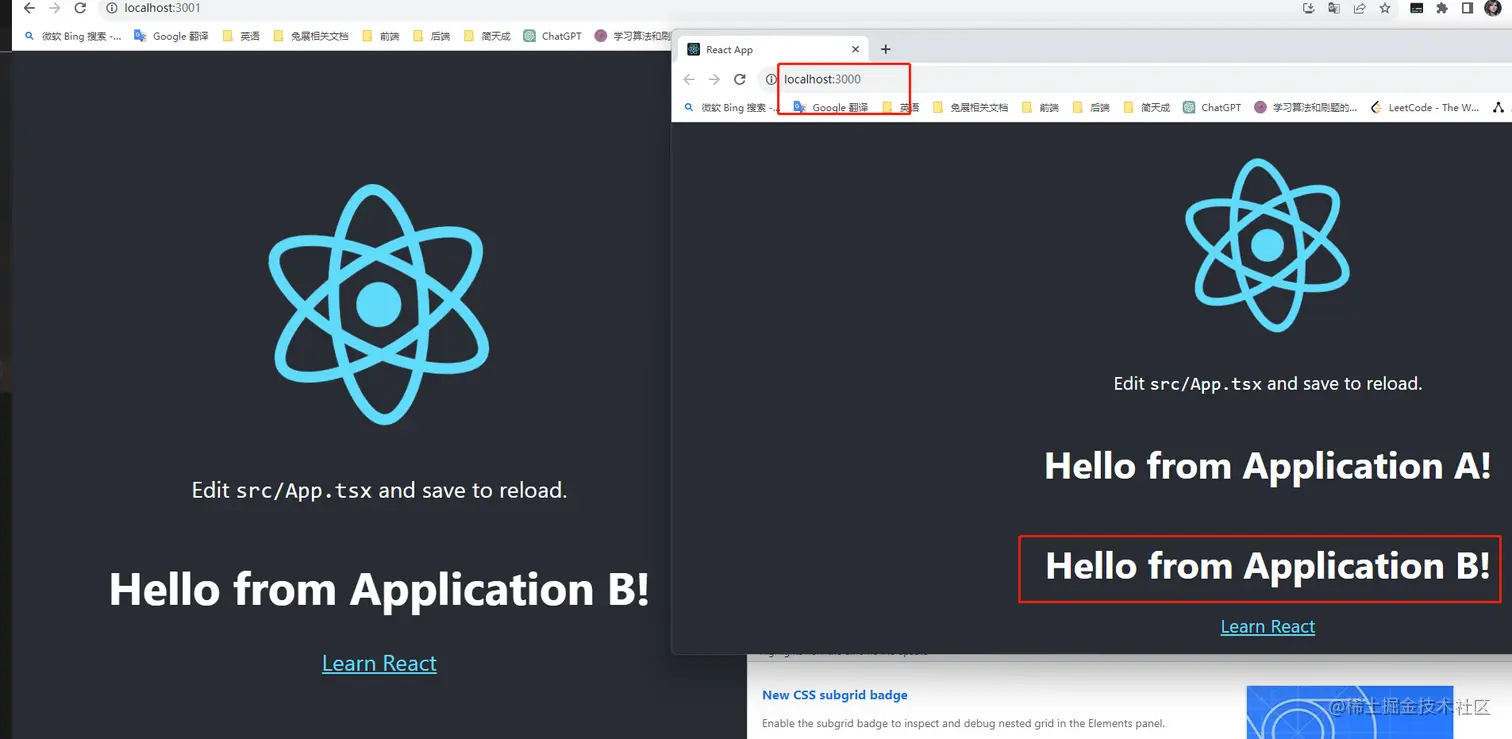The width and height of the screenshot is (1512, 739).
Task: Go back in the localhost:3000 window
Action: point(689,79)
